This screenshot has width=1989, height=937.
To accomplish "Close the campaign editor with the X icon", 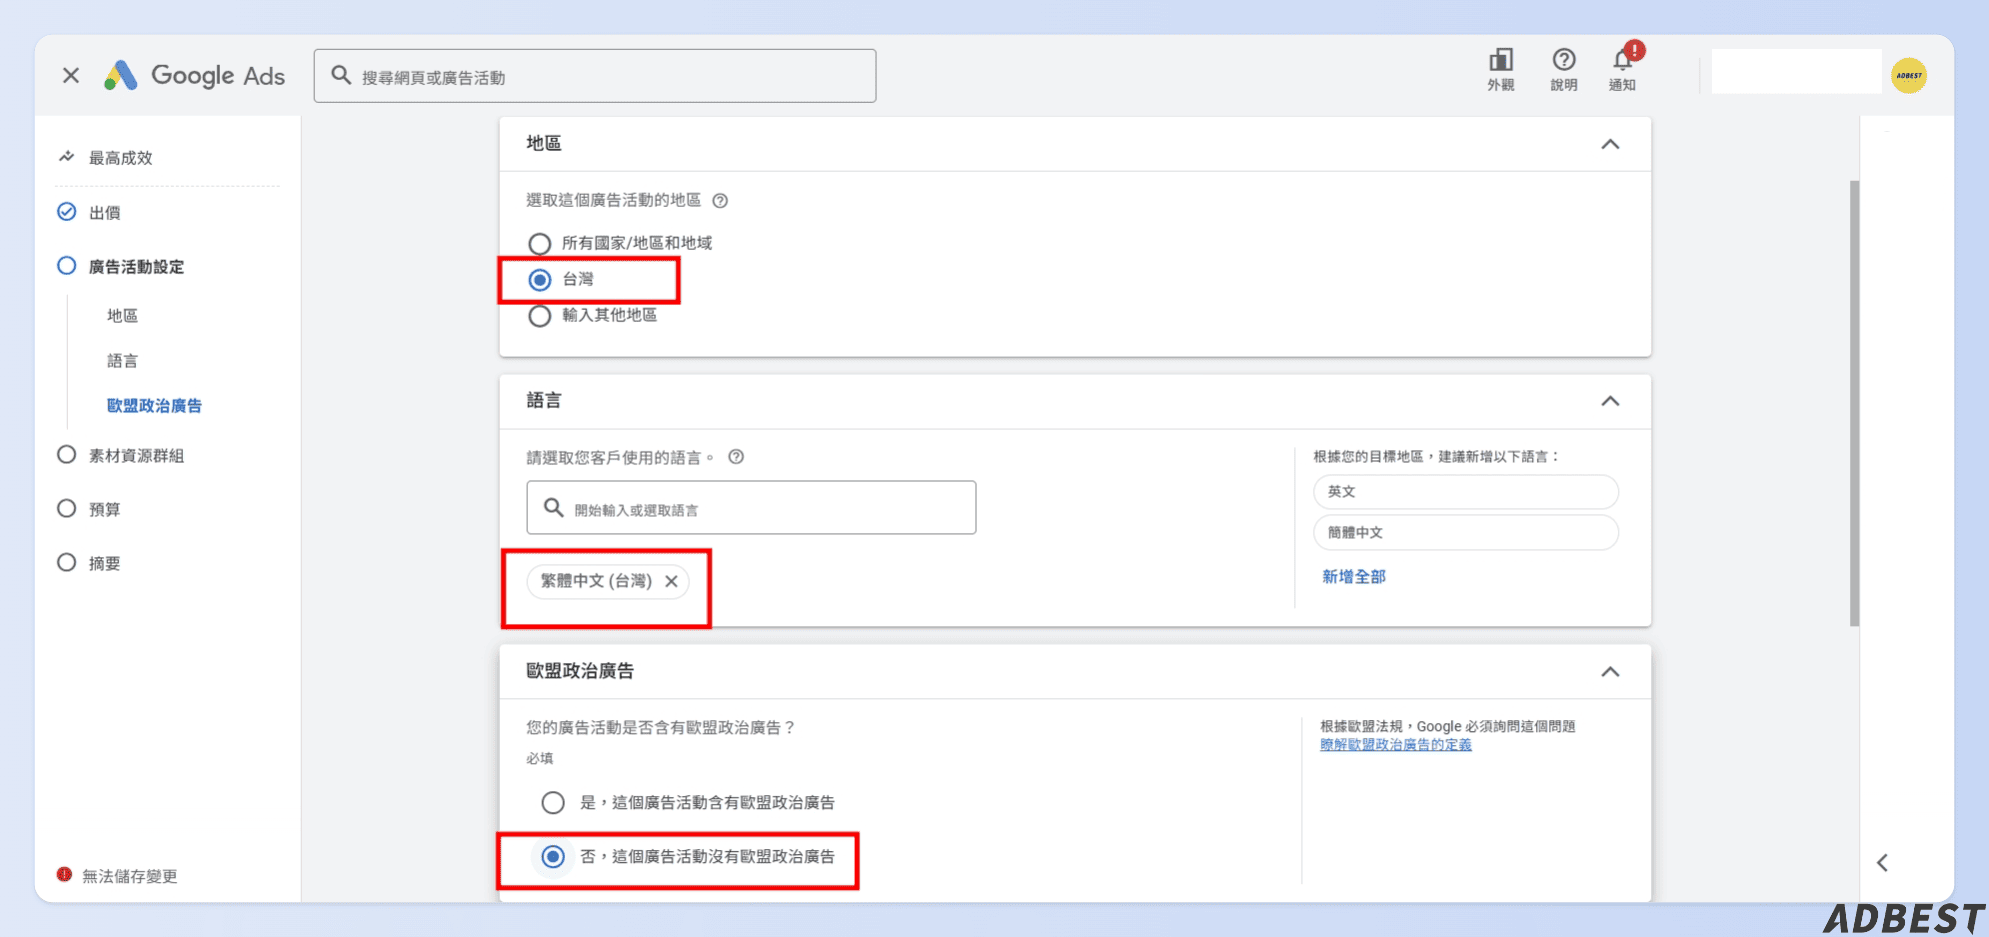I will click(71, 75).
